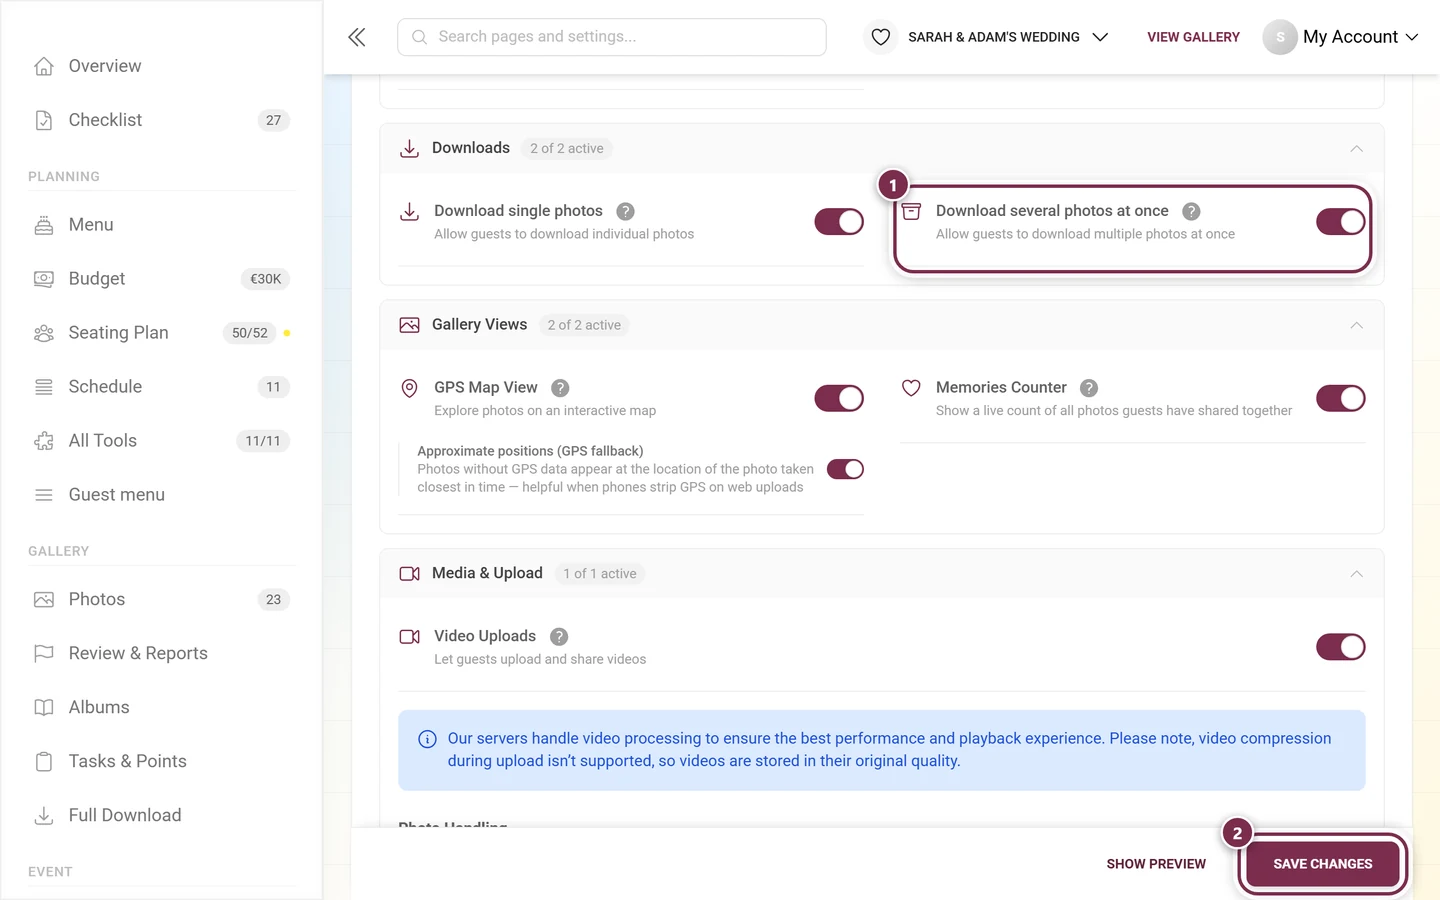Click the Guest menu hamburger icon

point(44,495)
